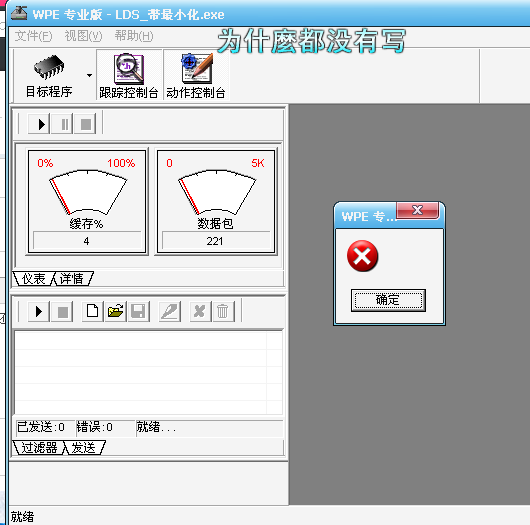The width and height of the screenshot is (530, 525).
Task: Open the 帮助(H) menu
Action: tap(134, 36)
